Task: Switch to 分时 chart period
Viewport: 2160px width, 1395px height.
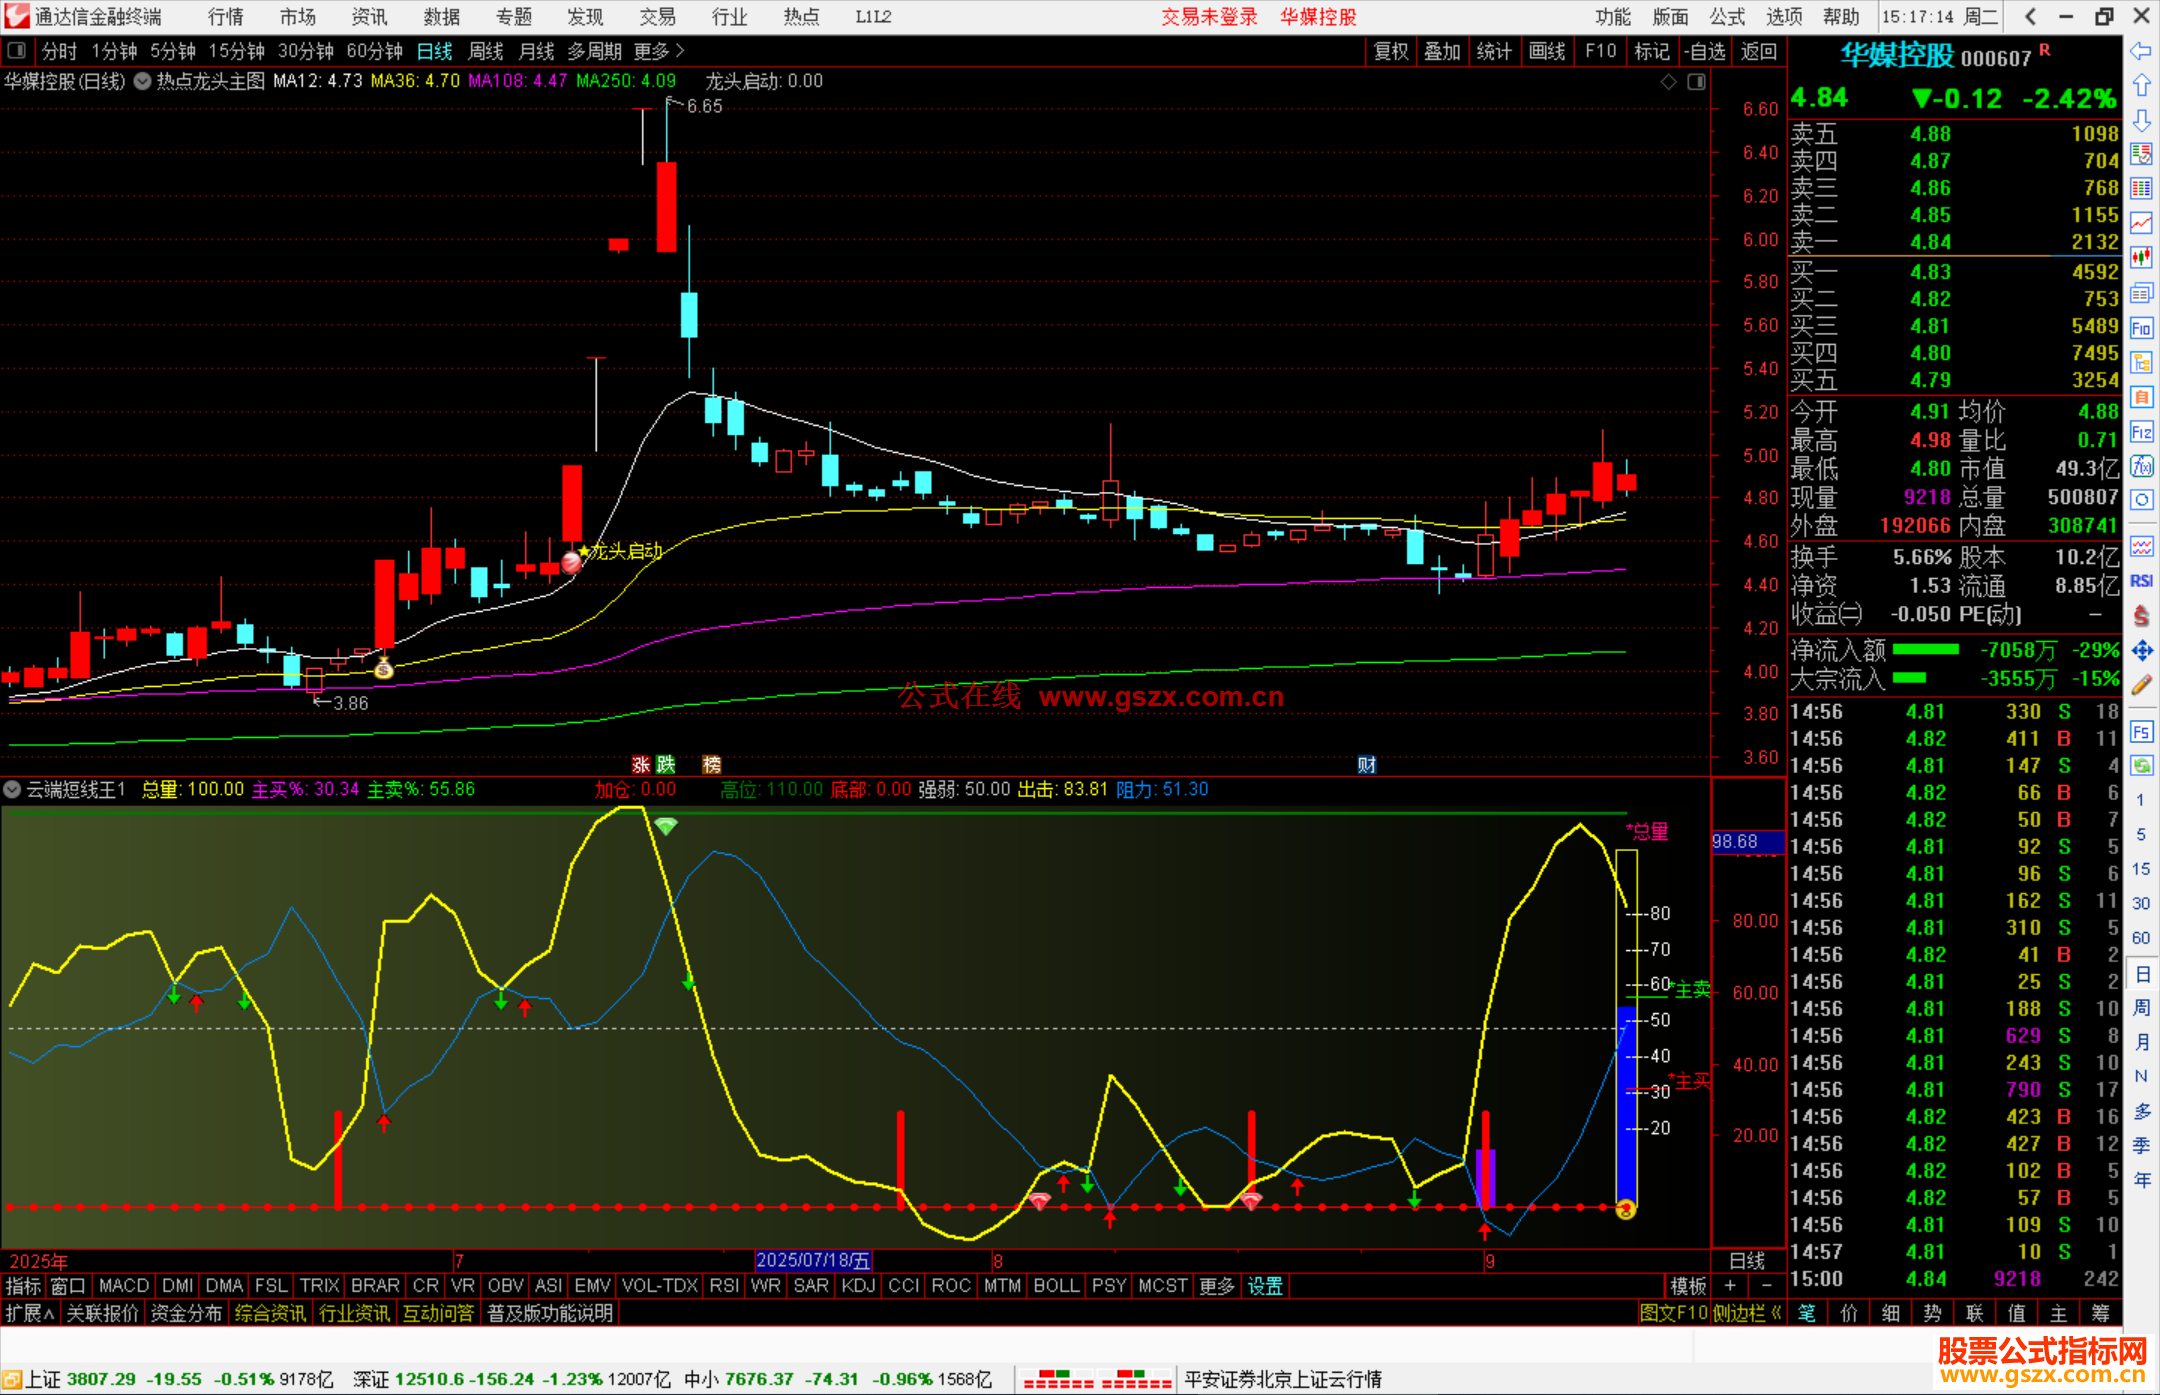Action: click(59, 51)
